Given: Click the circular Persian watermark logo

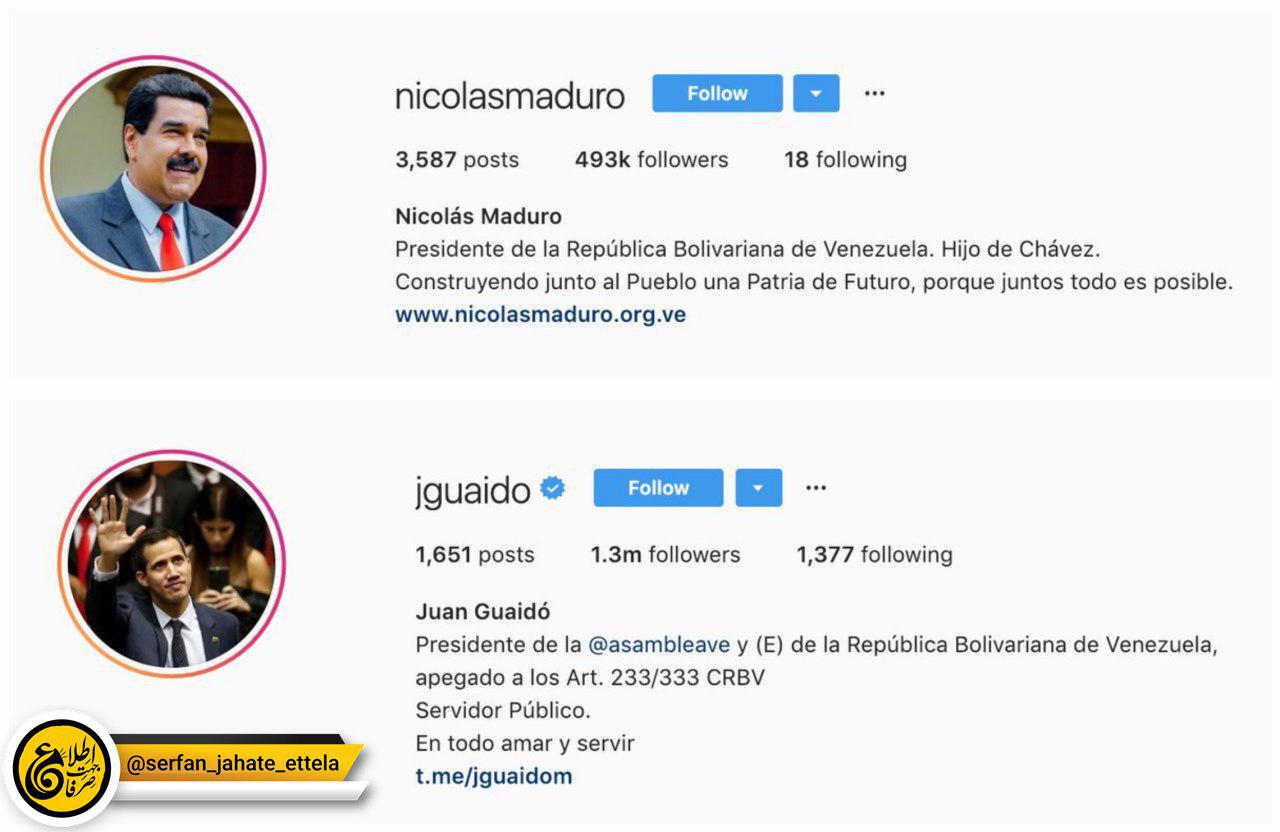Looking at the screenshot, I should coord(63,768).
